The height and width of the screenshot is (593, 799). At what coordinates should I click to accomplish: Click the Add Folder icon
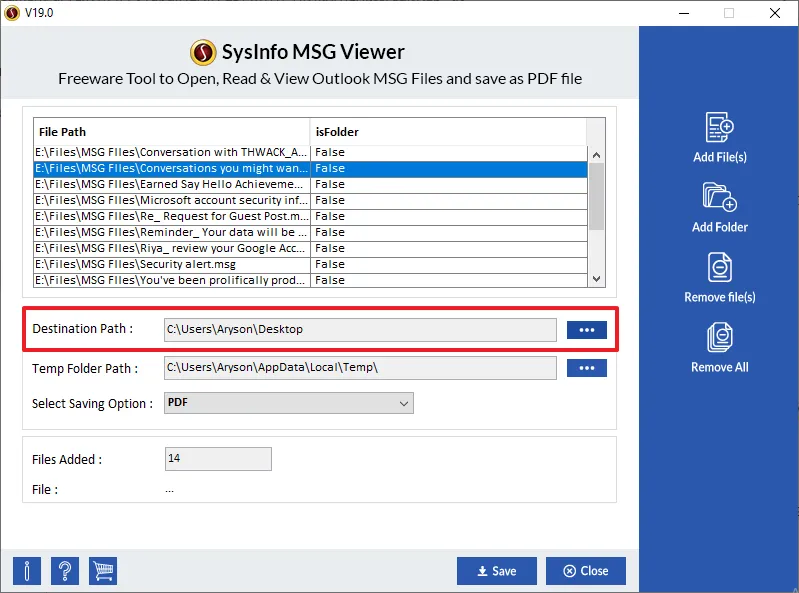click(719, 199)
